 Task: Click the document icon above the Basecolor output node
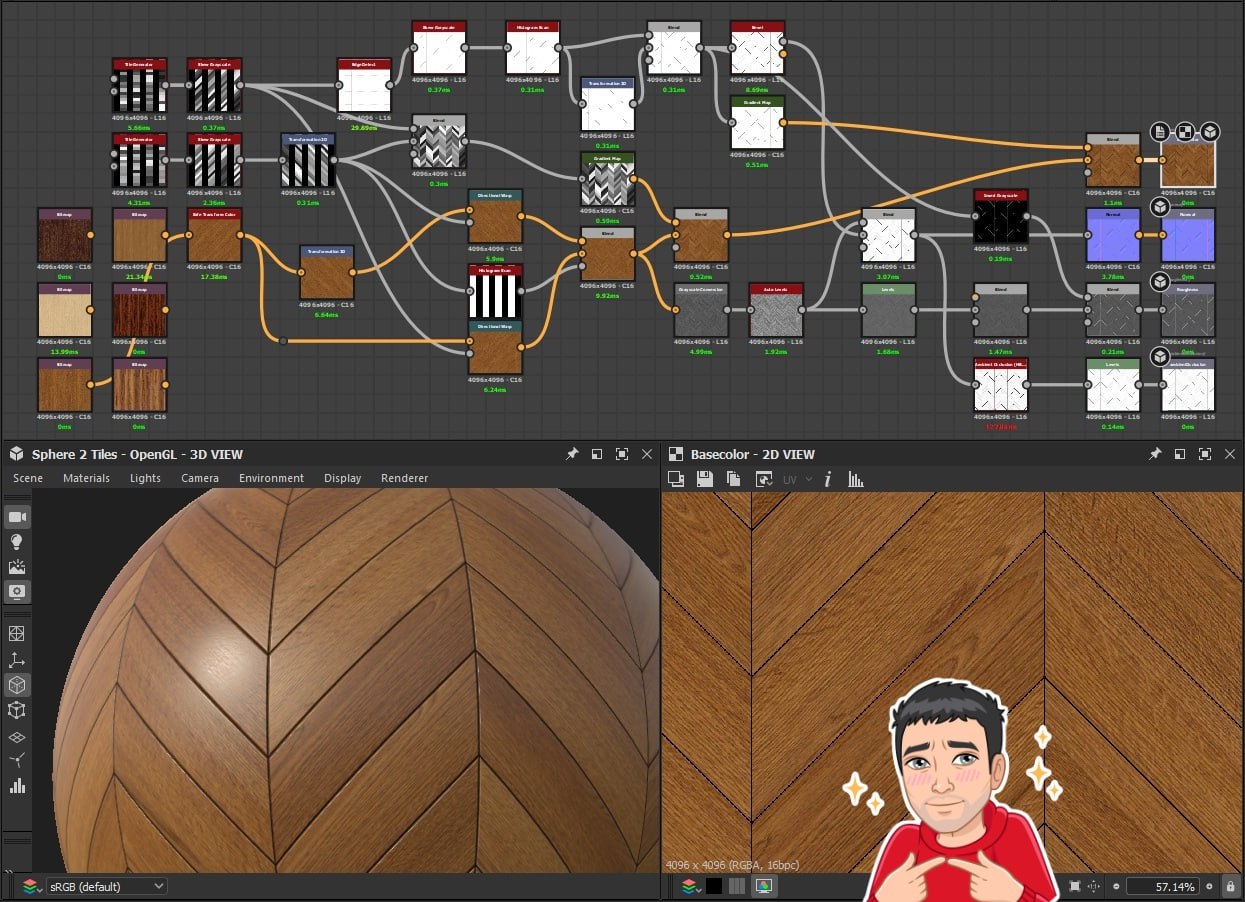pyautogui.click(x=1159, y=132)
